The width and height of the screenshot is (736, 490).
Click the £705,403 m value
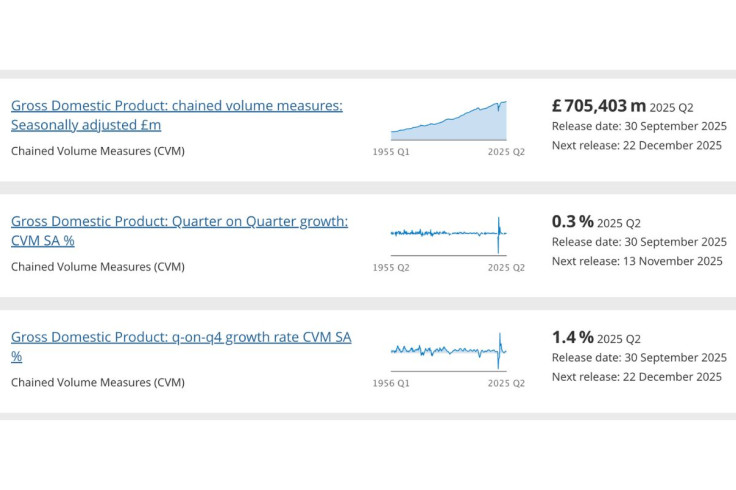coord(598,106)
